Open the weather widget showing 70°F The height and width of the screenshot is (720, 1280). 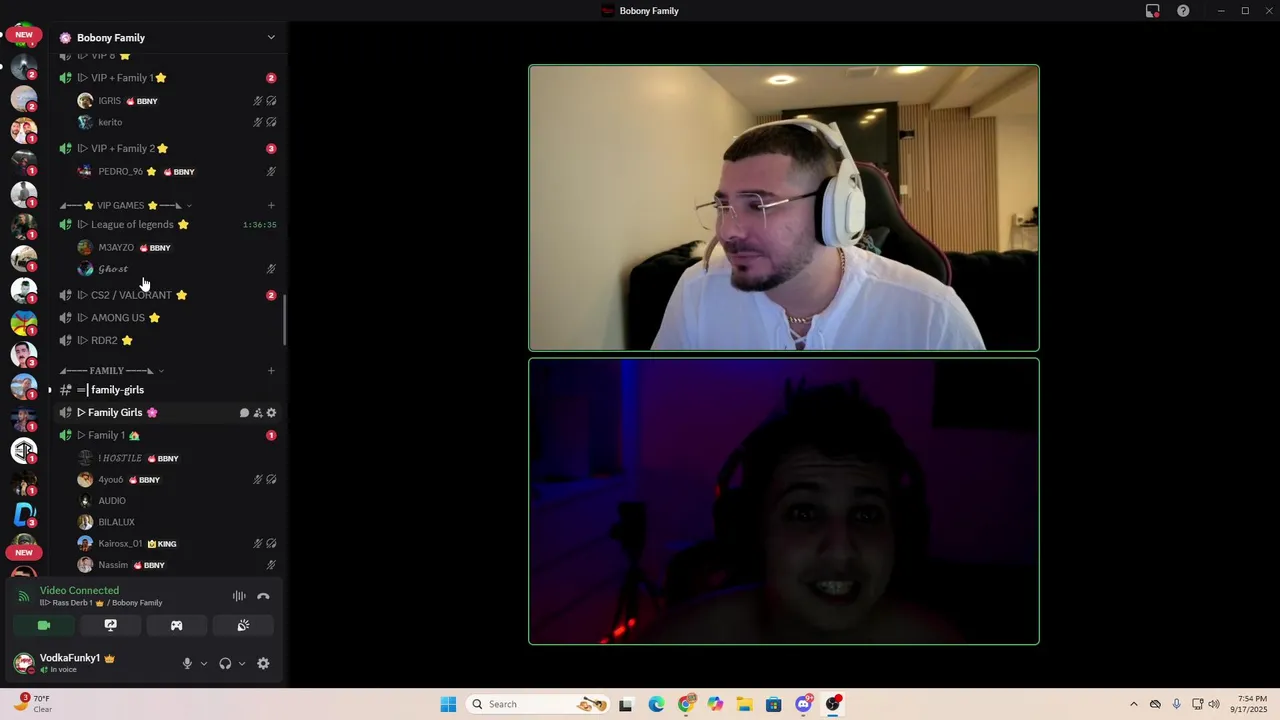[33, 704]
